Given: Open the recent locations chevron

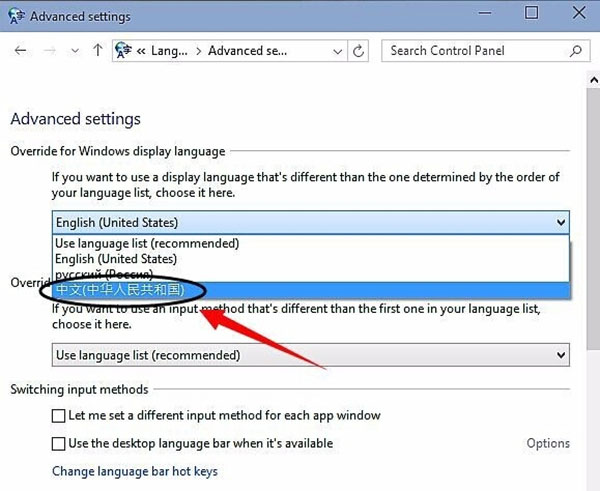Looking at the screenshot, I should pyautogui.click(x=75, y=51).
